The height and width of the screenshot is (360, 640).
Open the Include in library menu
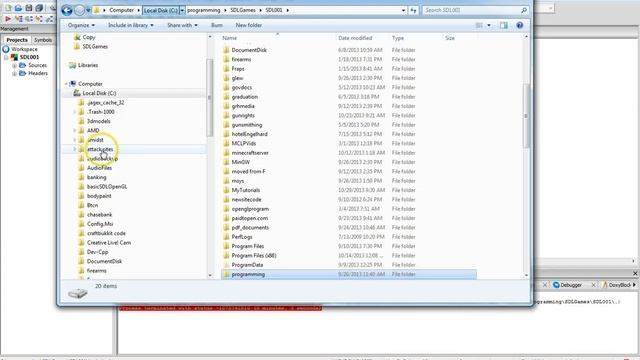point(131,25)
